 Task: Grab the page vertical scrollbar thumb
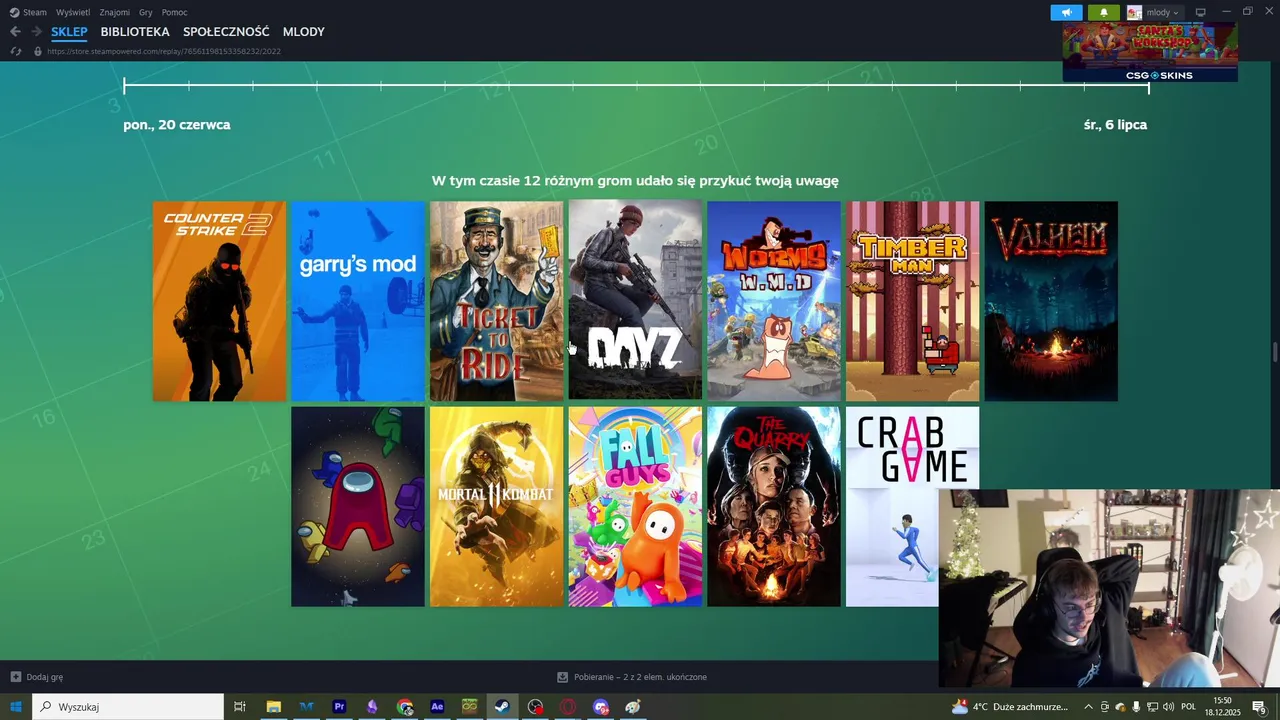[x=1275, y=353]
